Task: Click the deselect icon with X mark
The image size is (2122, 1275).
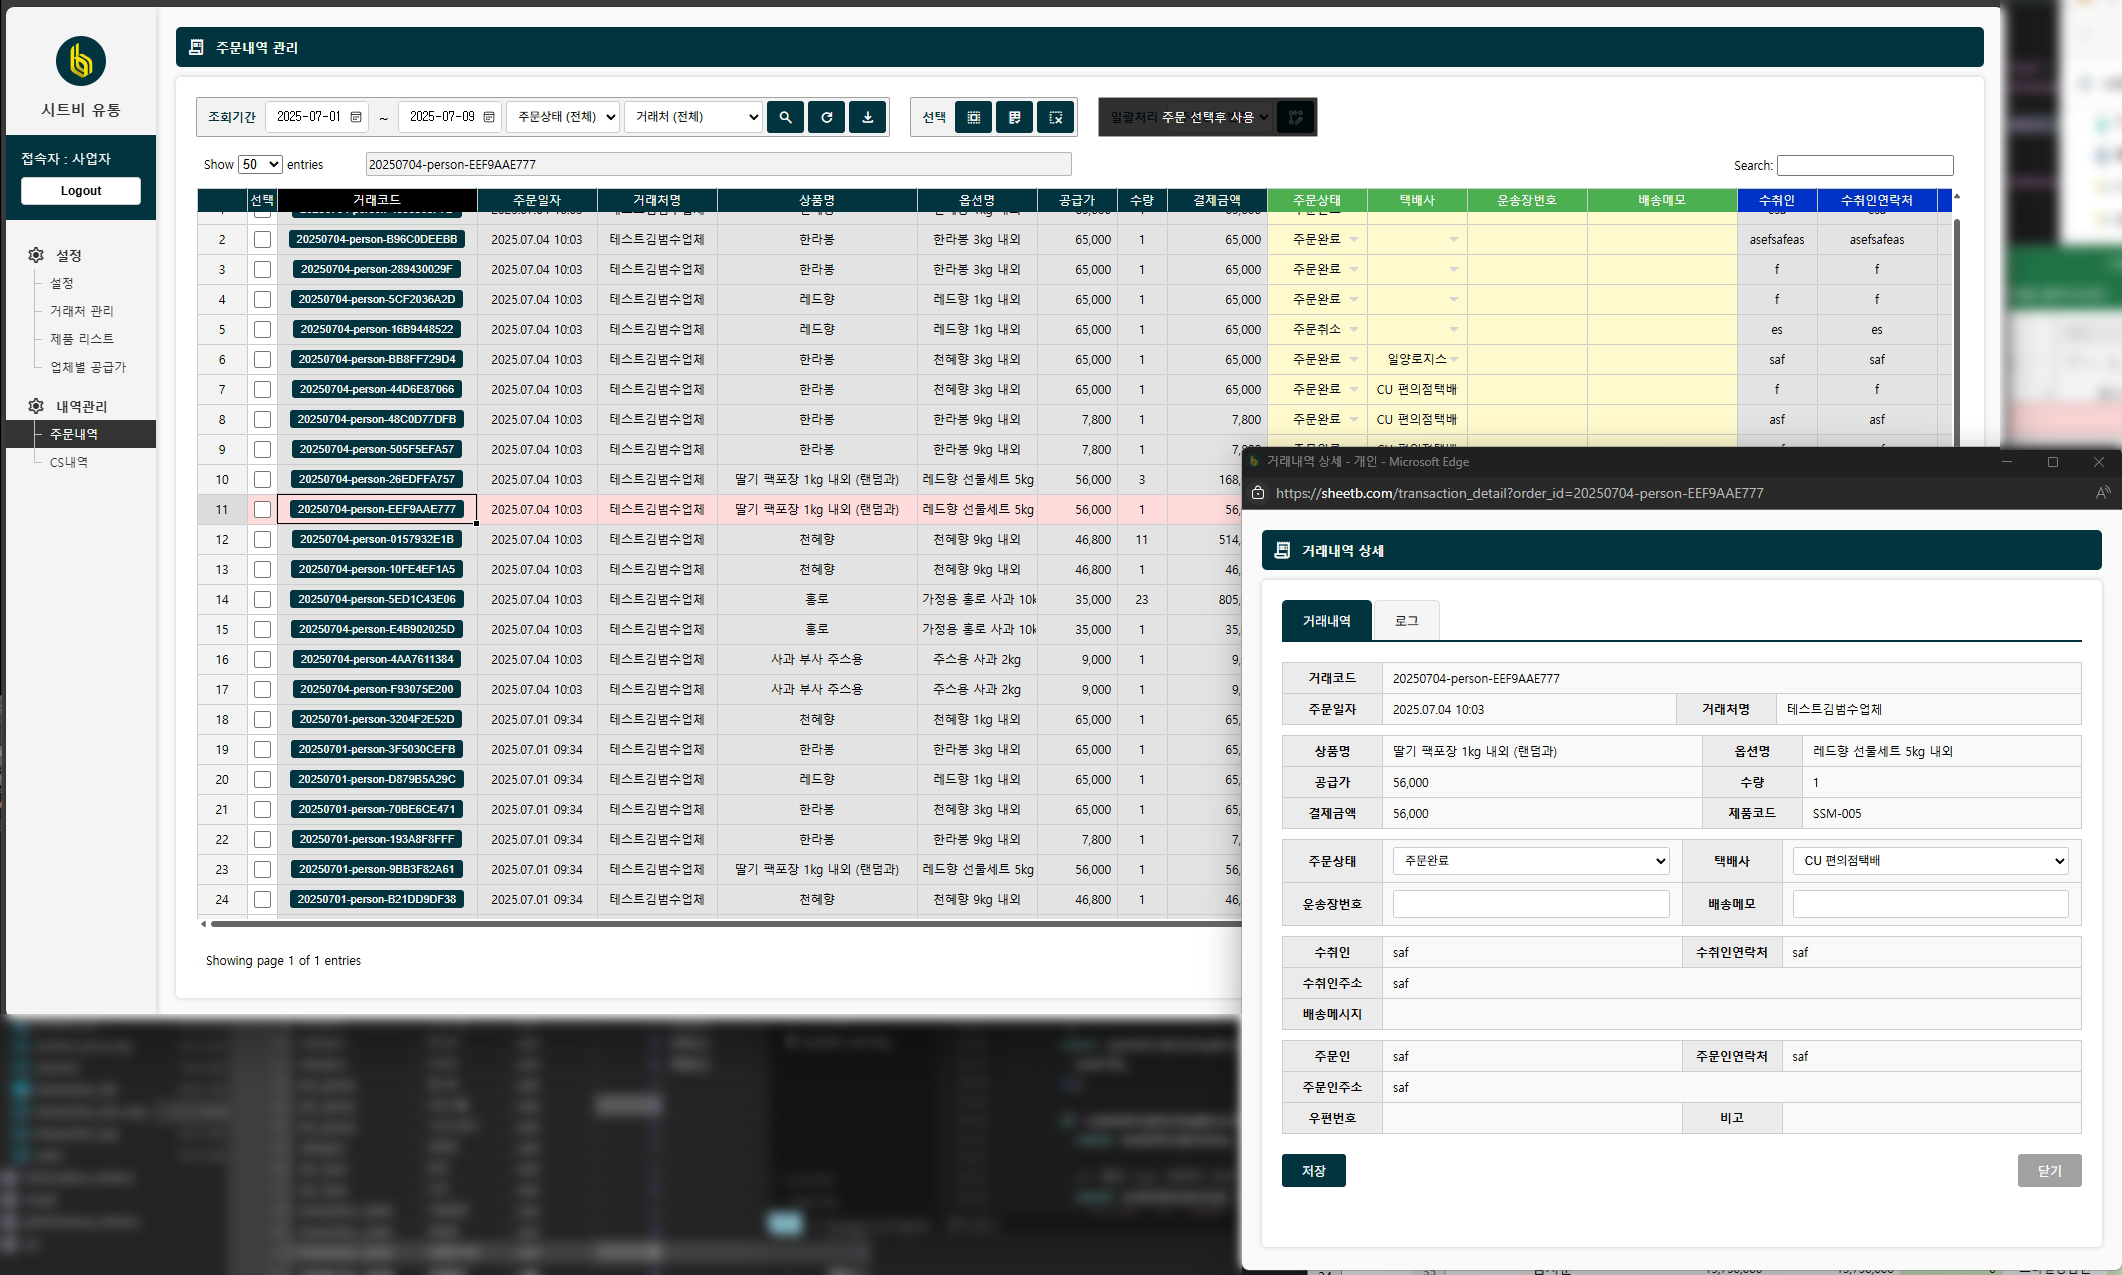Action: point(1055,117)
